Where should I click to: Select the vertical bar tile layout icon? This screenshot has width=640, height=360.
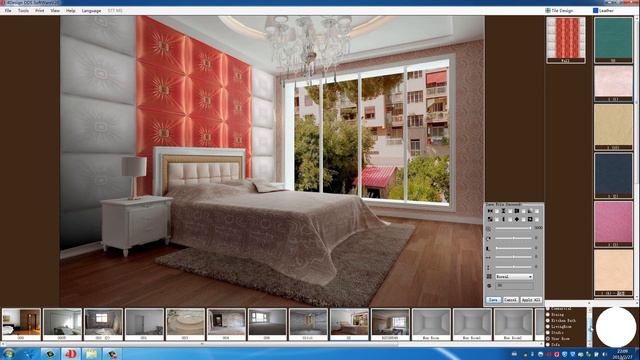tap(503, 219)
